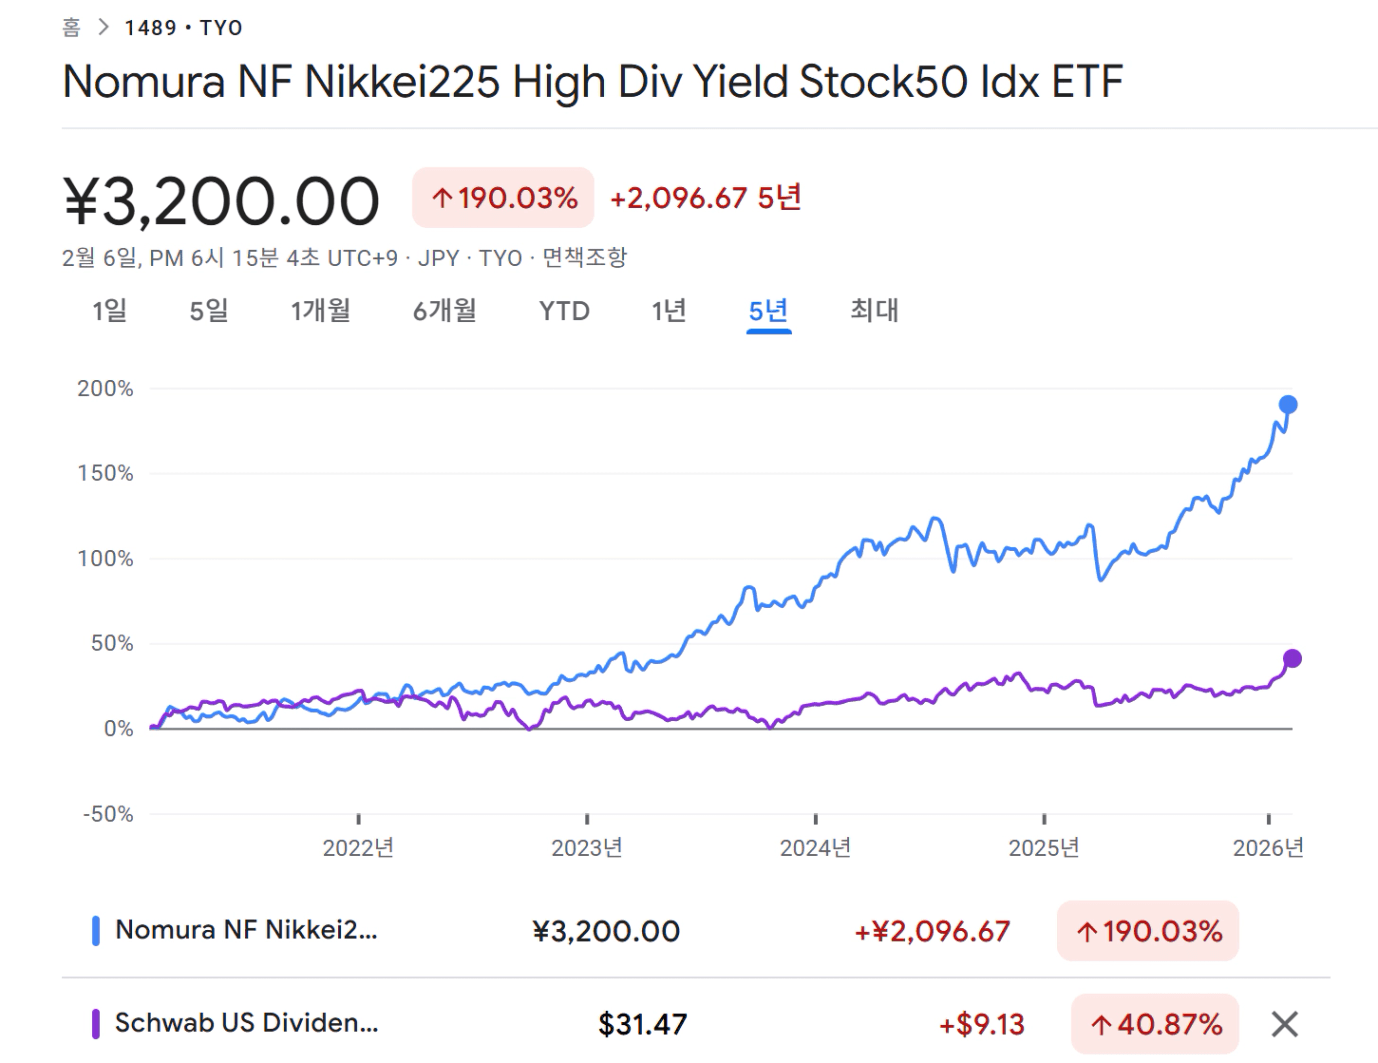Show the 최대 maximum range
Screen dimensions: 1378x1063
point(874,311)
